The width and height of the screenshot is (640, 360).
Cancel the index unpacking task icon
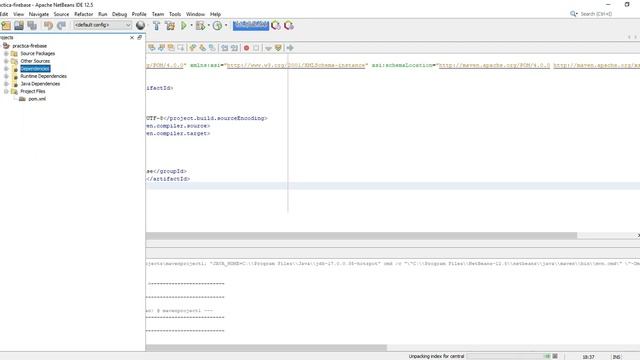pyautogui.click(x=555, y=356)
